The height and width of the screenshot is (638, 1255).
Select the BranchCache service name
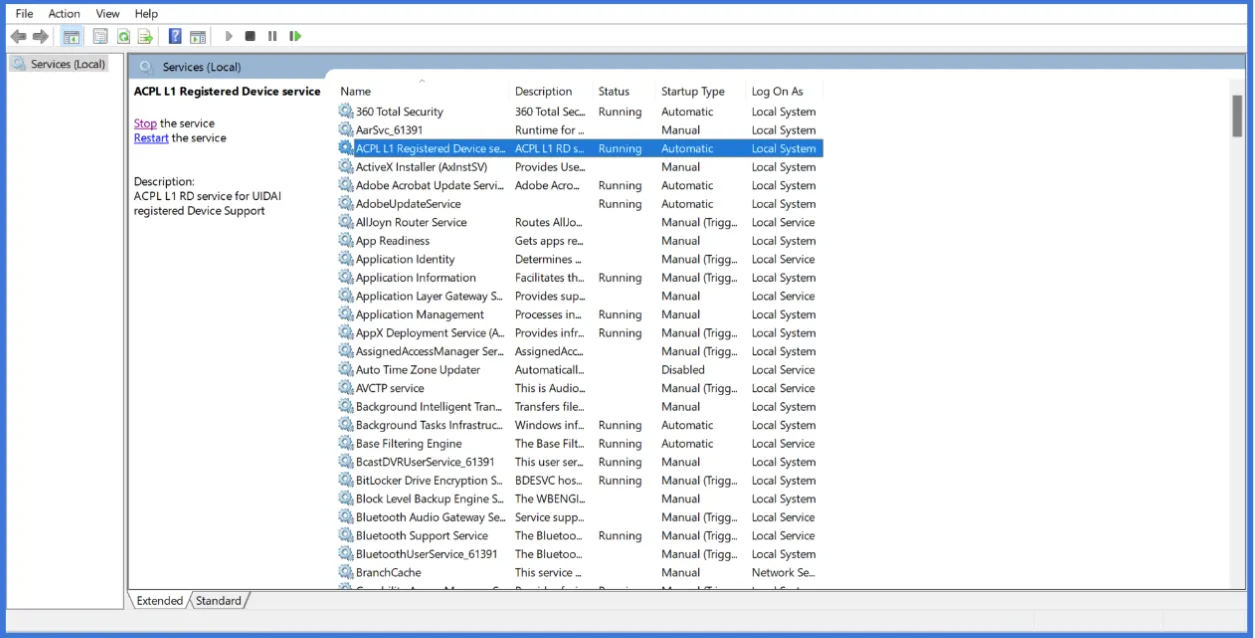click(x=388, y=573)
